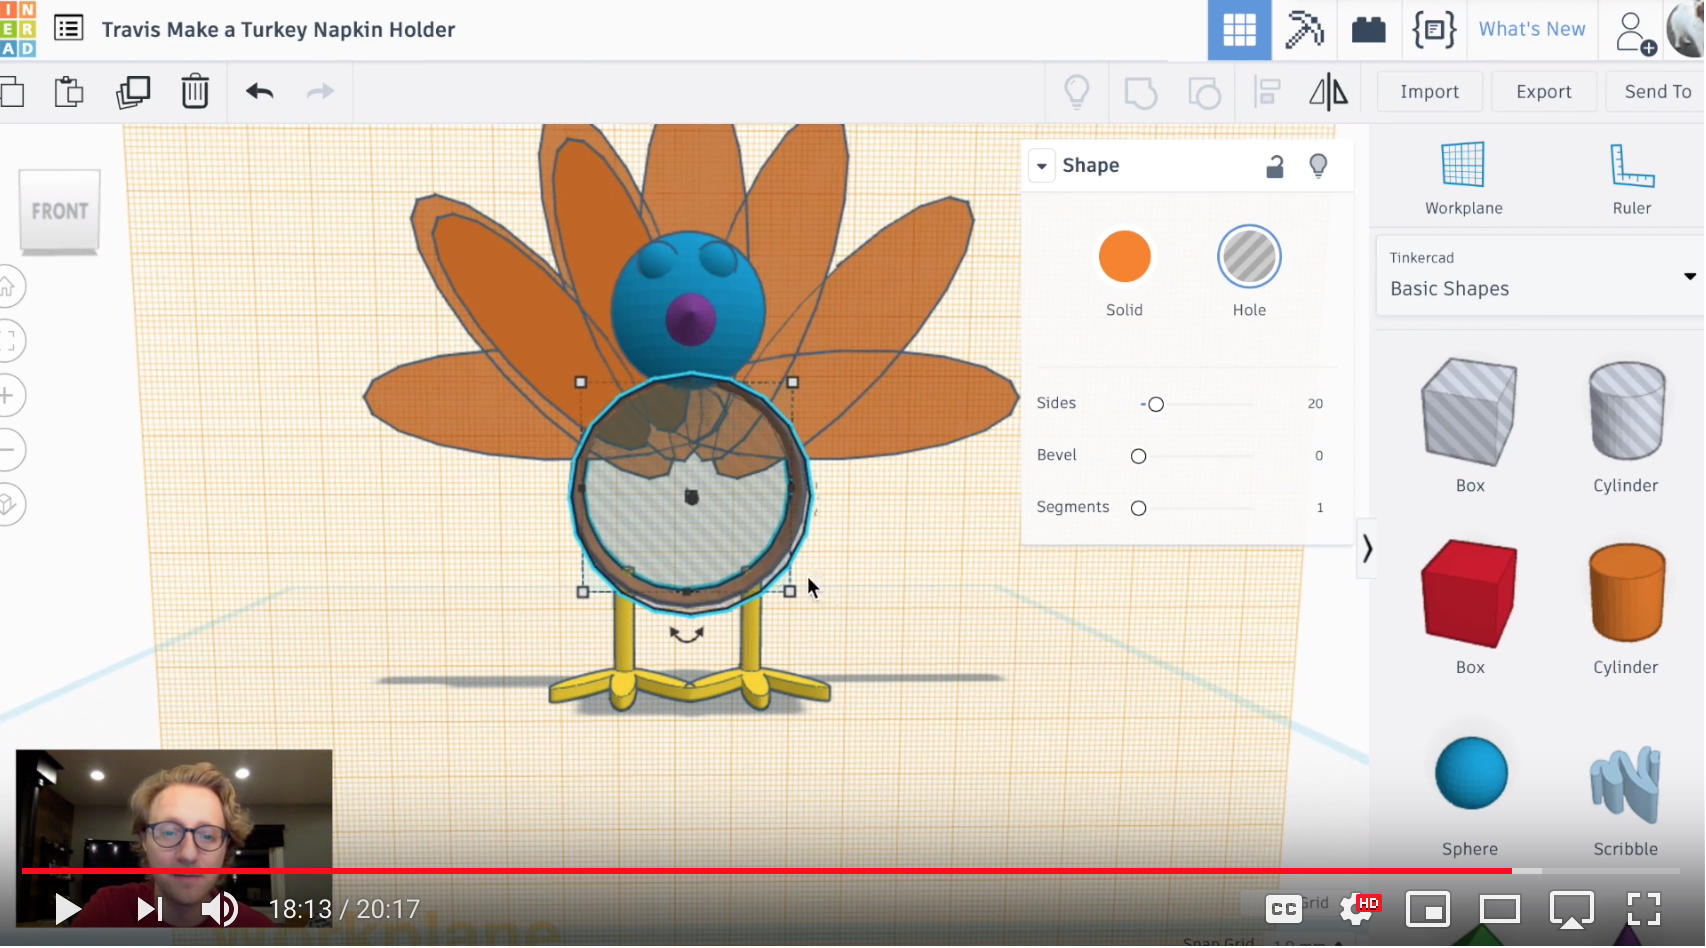Click the design title Travis Make a Turkey Napkin Holder
1706x948 pixels.
[278, 30]
